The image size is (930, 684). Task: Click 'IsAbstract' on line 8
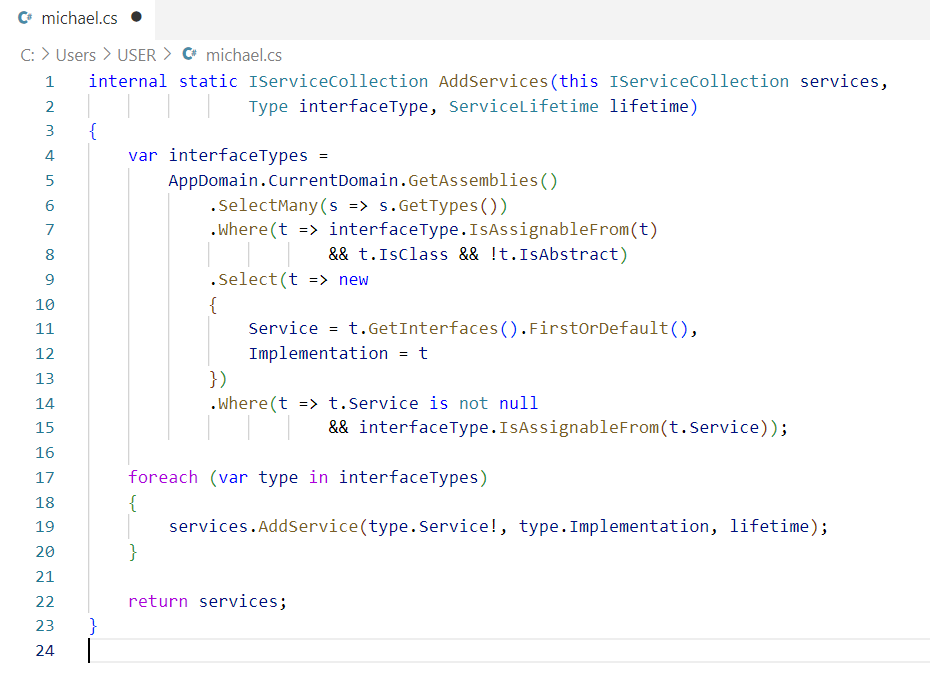point(569,254)
